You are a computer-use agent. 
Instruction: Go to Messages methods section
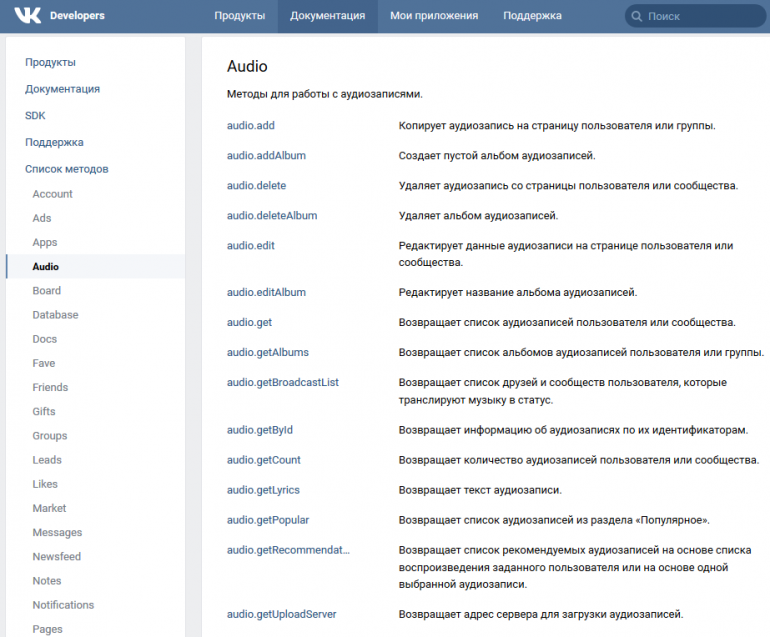(57, 533)
